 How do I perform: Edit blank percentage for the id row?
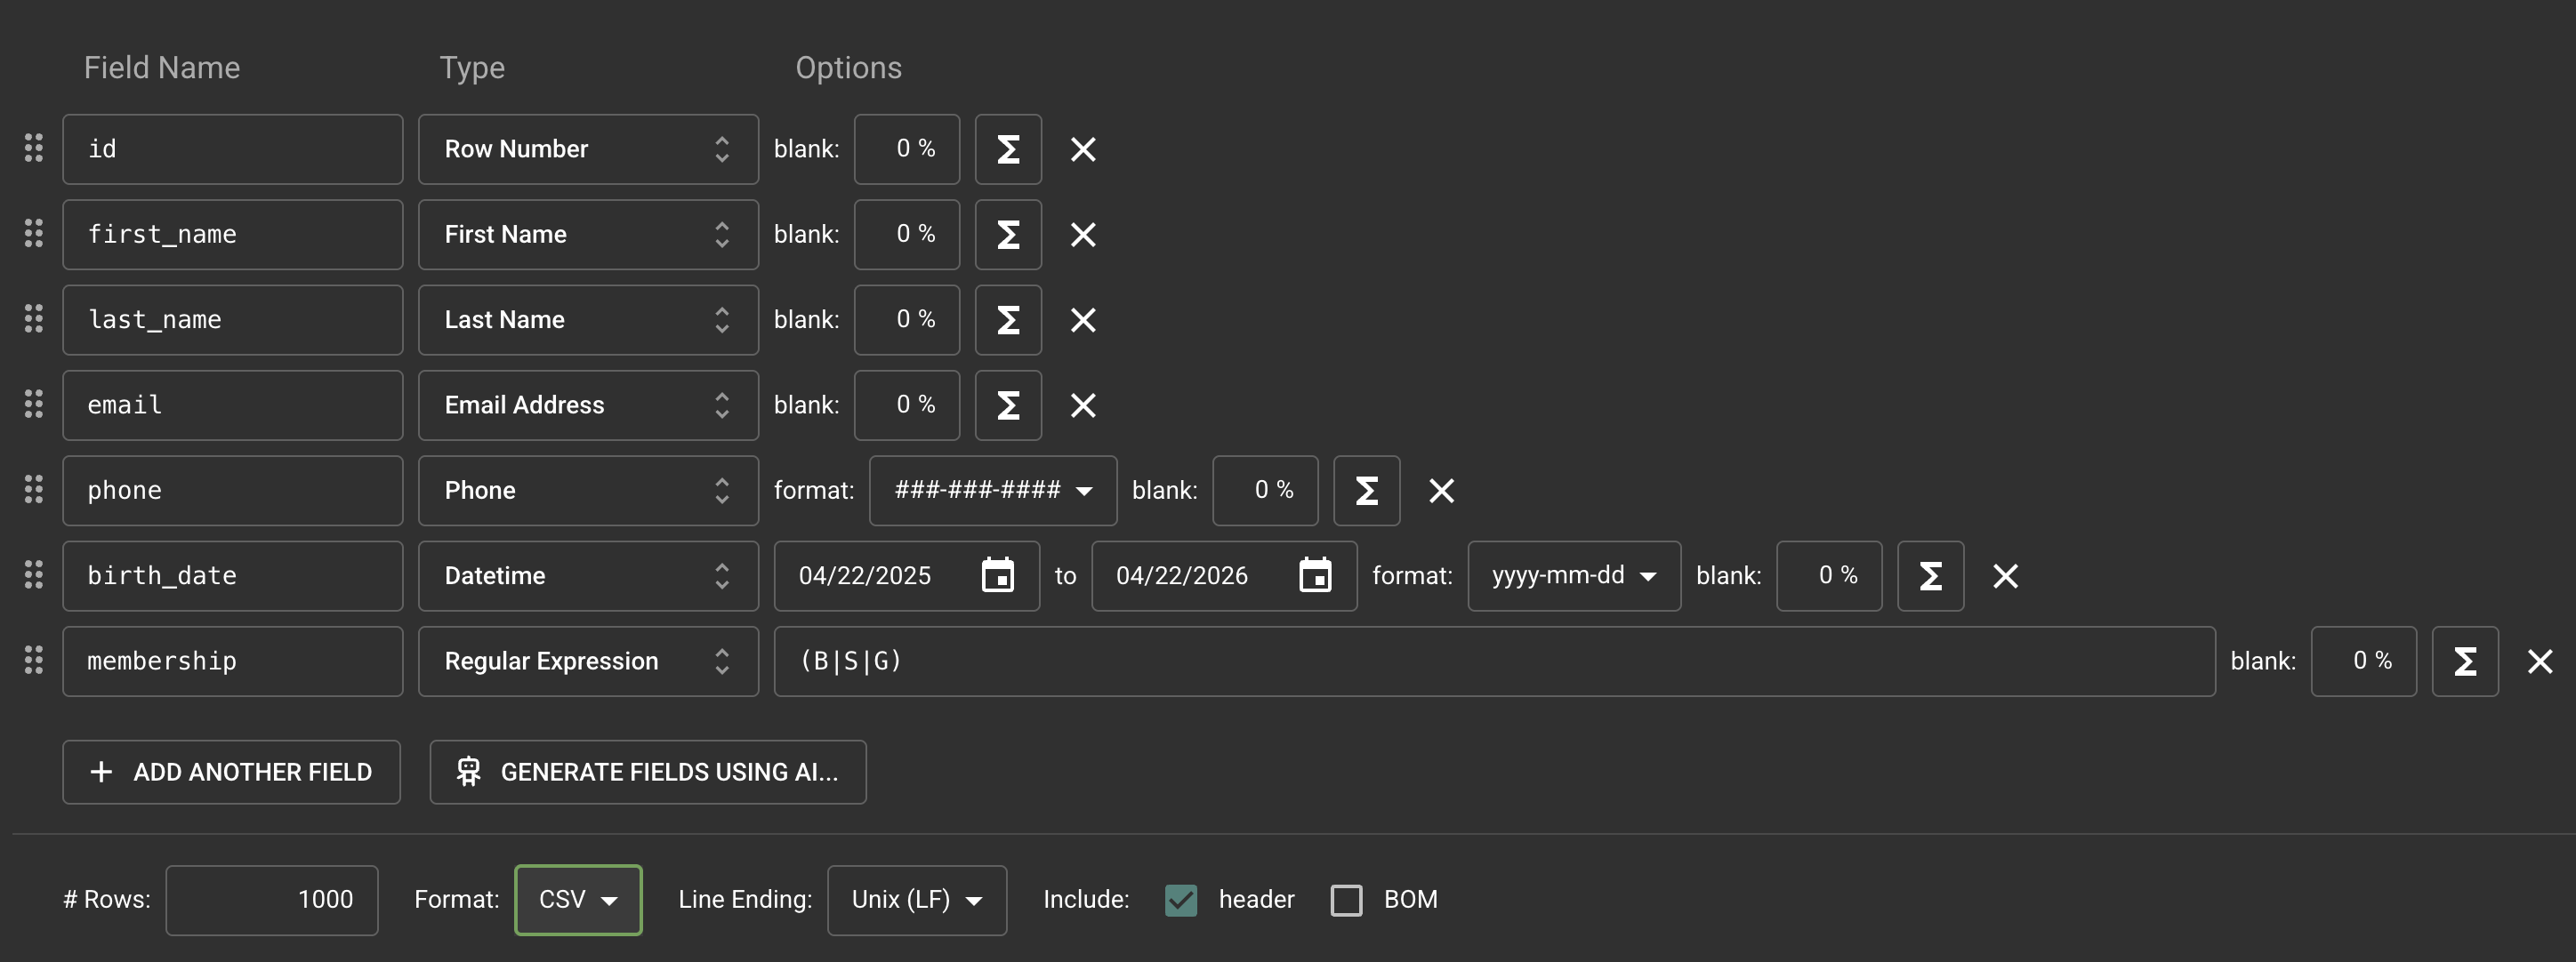(x=906, y=149)
